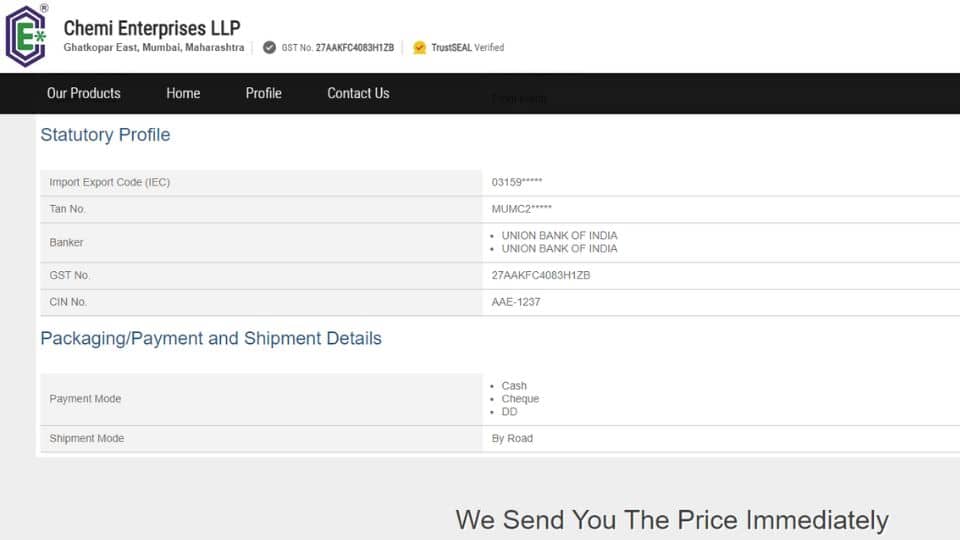This screenshot has width=960, height=540.
Task: Click the GST number in the header
Action: pyautogui.click(x=354, y=47)
